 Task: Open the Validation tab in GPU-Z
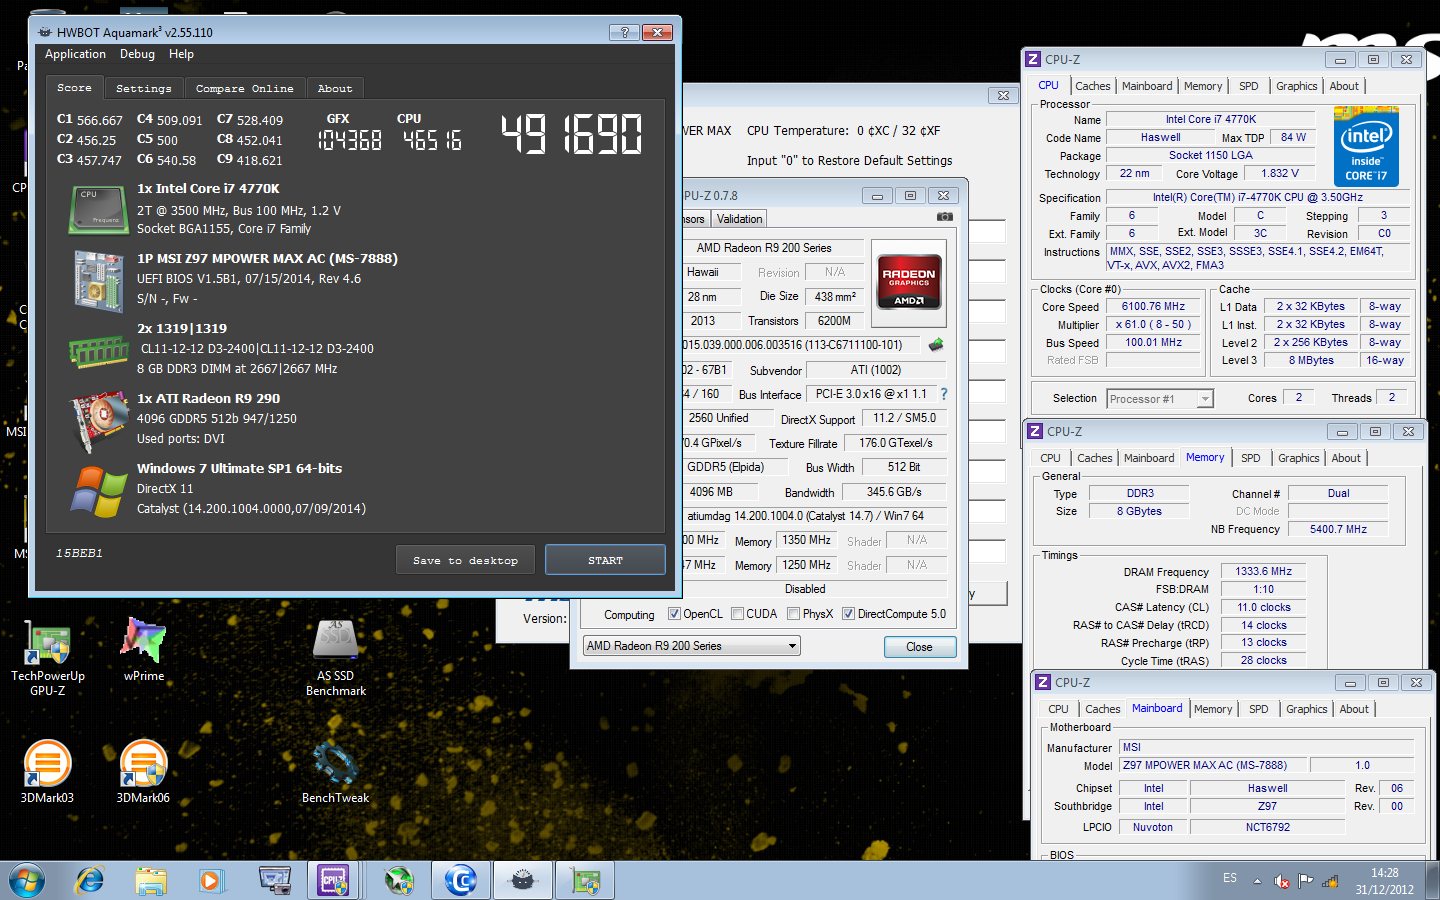739,219
